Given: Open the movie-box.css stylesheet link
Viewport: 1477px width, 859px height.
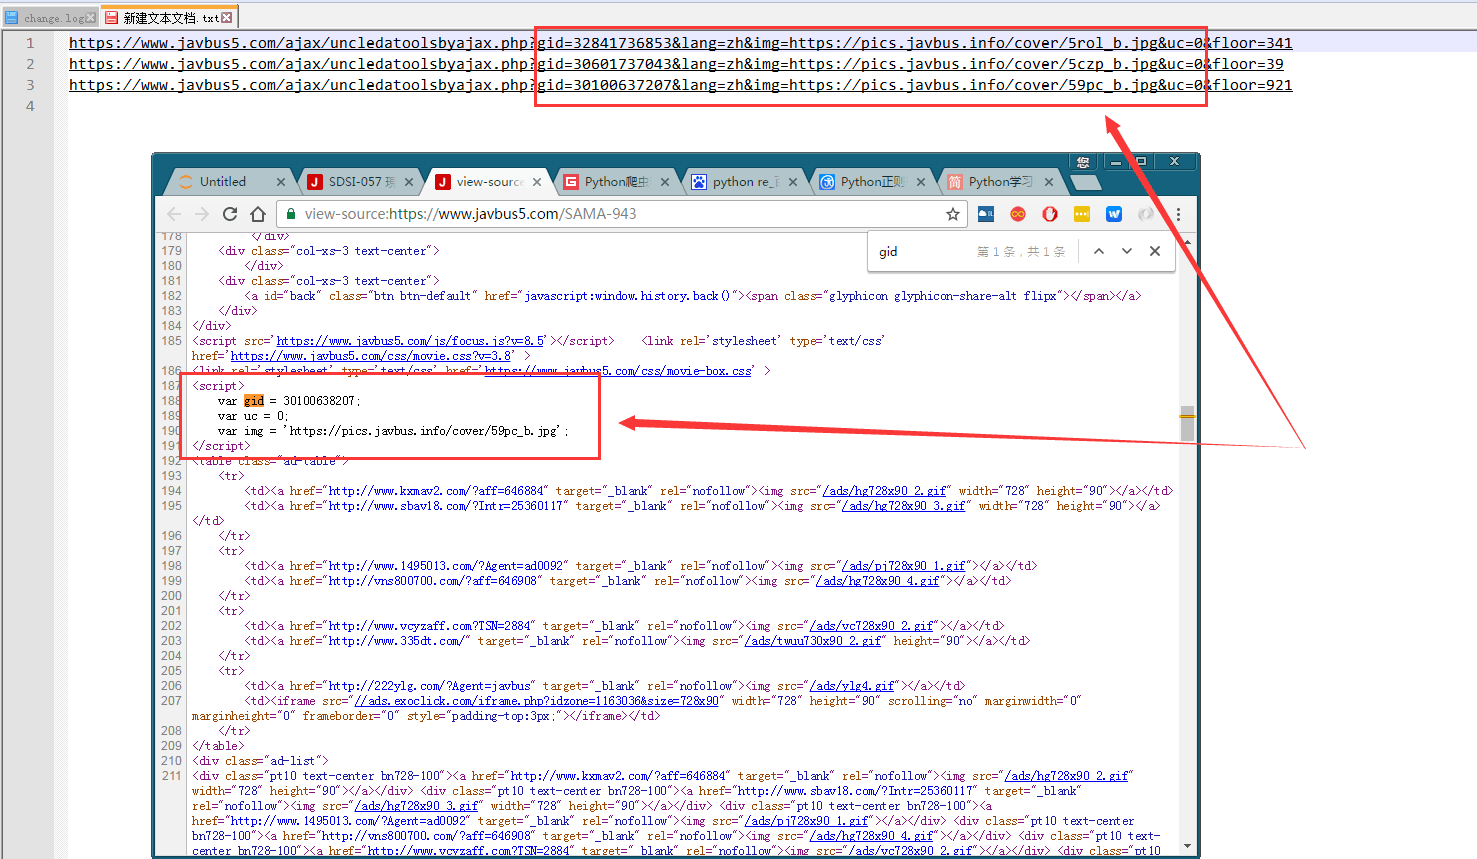Looking at the screenshot, I should point(618,371).
